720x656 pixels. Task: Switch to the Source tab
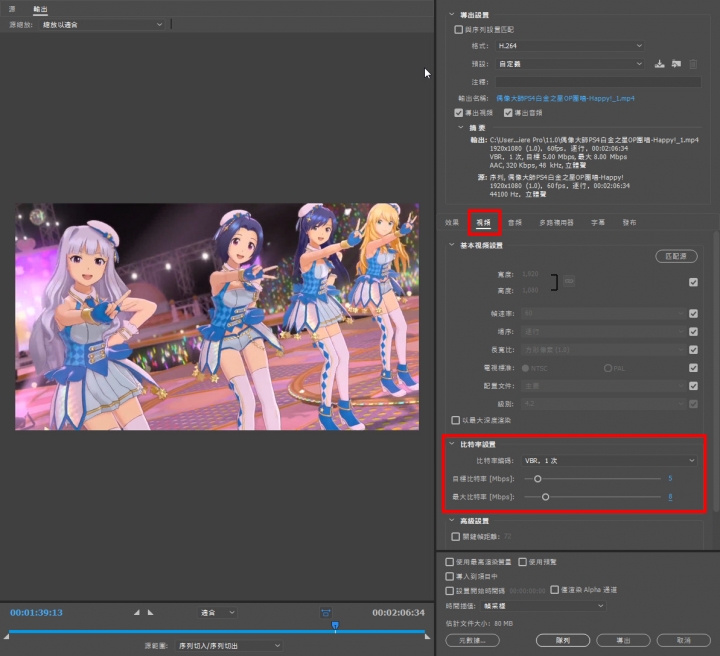coord(12,9)
